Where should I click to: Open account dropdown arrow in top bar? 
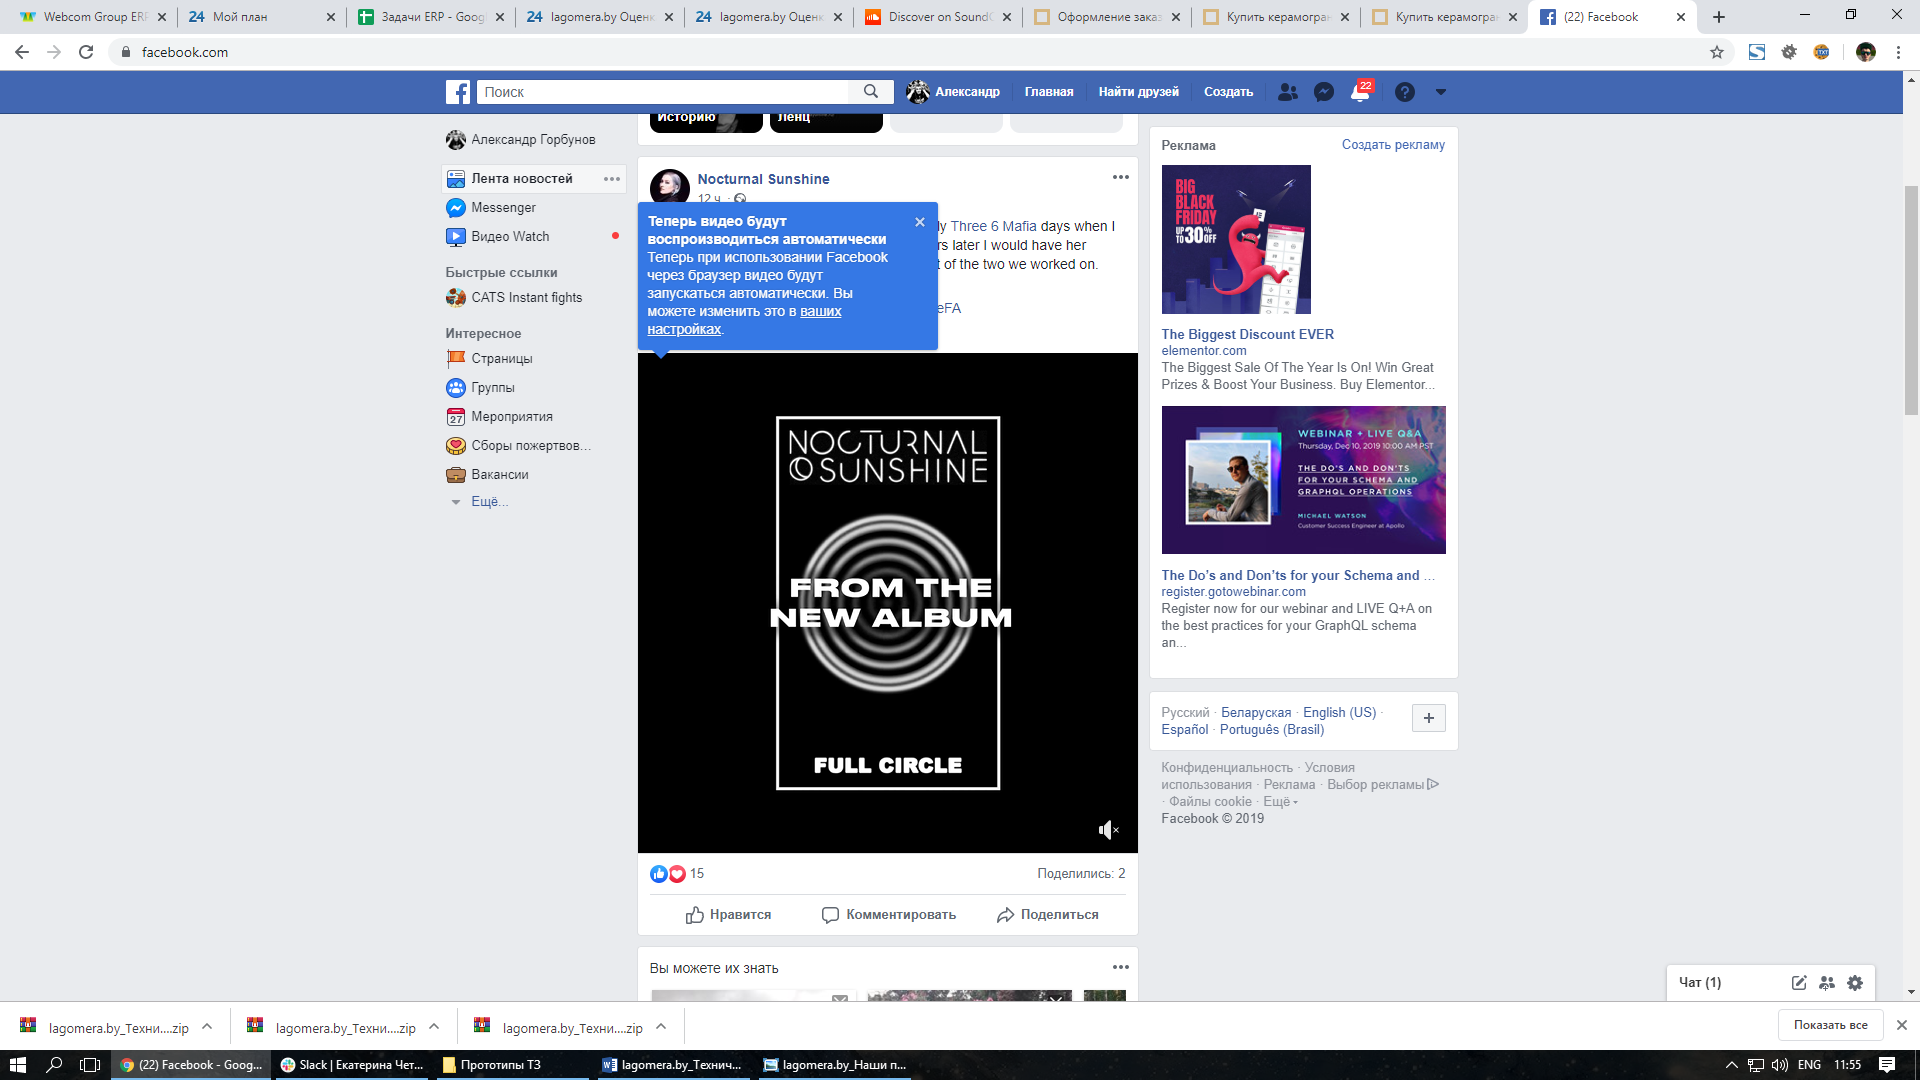click(x=1440, y=92)
